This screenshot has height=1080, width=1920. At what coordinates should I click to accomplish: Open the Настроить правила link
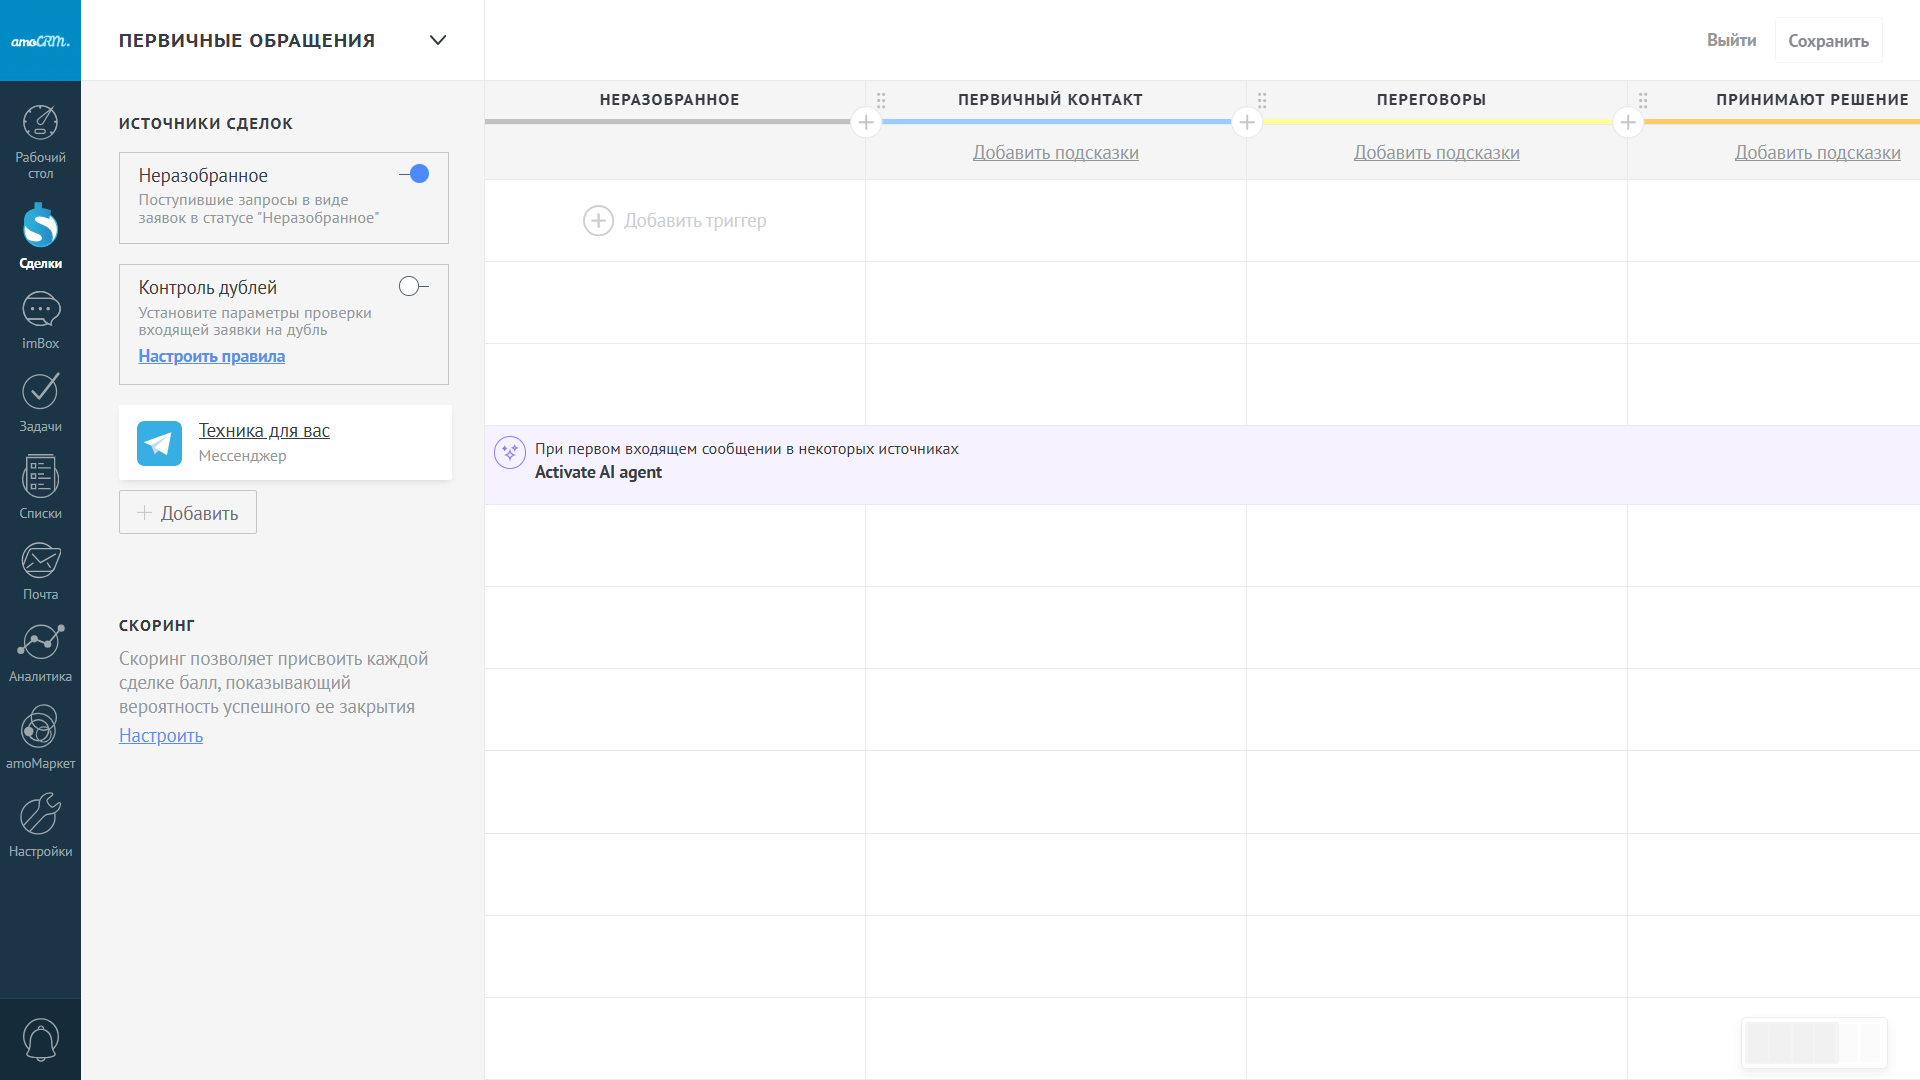tap(211, 356)
